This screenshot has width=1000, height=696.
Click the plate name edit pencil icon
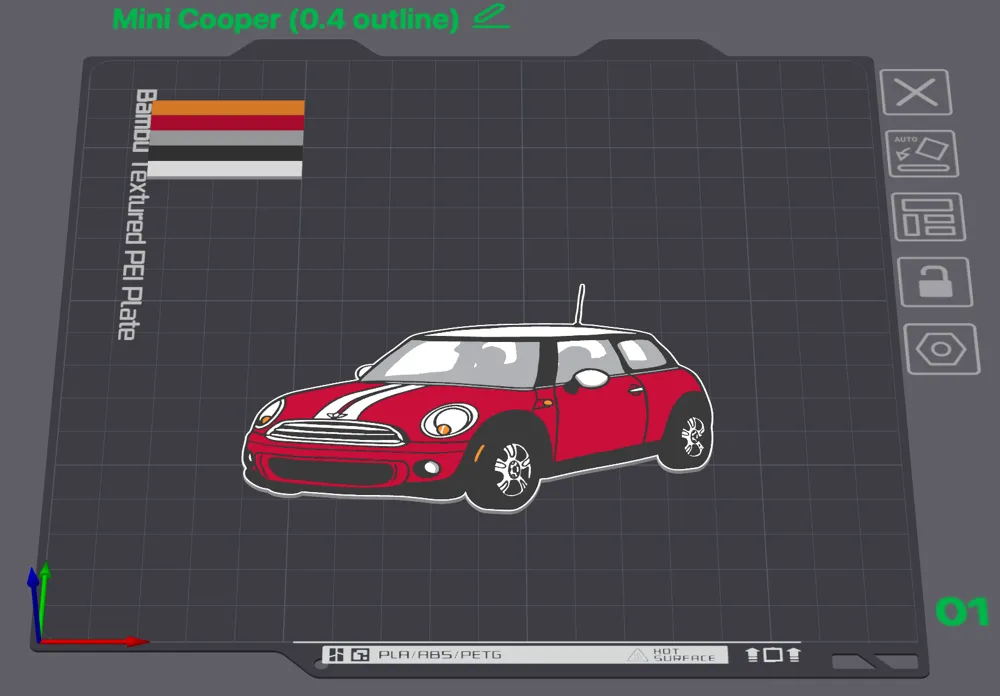click(491, 17)
